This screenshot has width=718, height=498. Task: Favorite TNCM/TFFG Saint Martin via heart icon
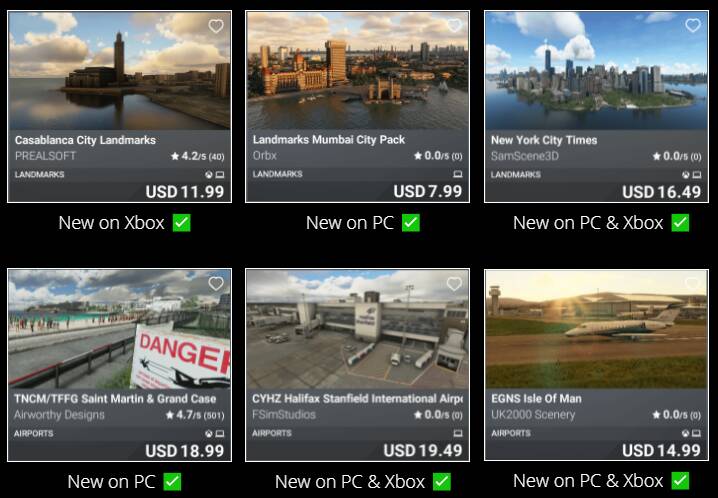(x=216, y=284)
